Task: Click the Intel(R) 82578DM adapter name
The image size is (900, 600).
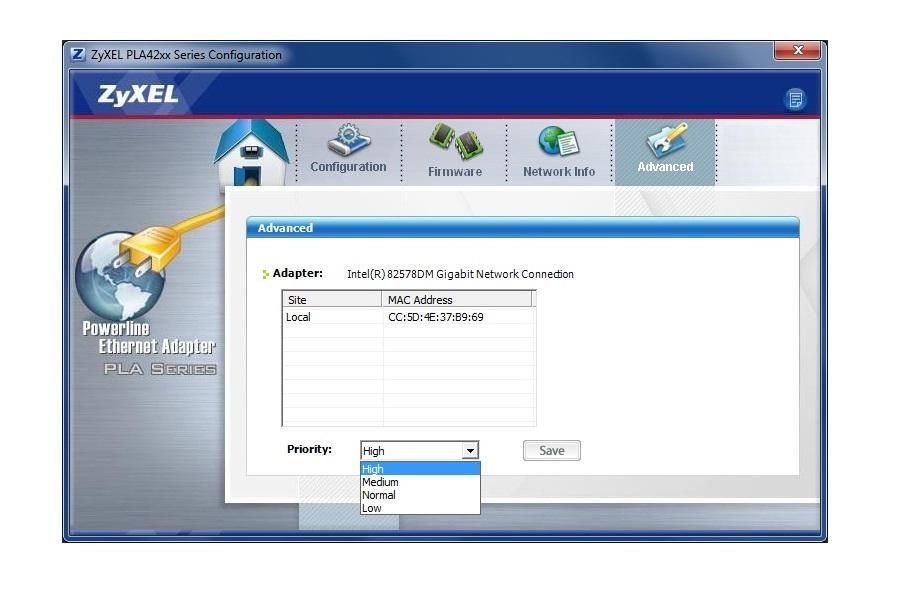Action: (x=460, y=274)
